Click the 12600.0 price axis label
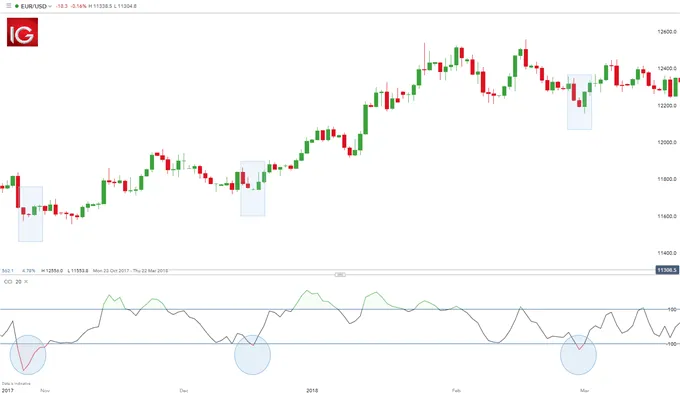Viewport: 680px width, 393px height. 667,32
